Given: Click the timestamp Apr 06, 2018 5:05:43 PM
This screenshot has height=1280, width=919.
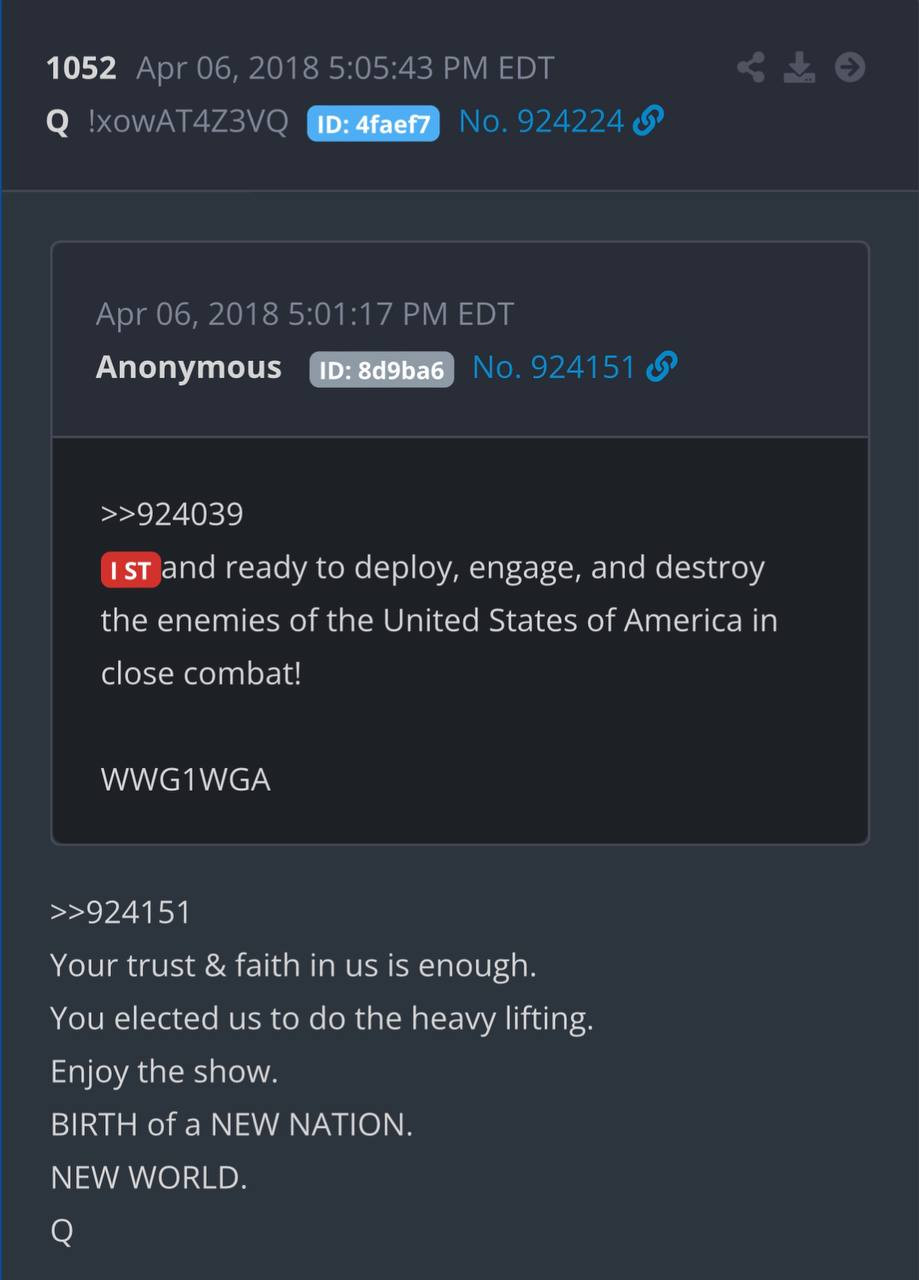Looking at the screenshot, I should 321,69.
